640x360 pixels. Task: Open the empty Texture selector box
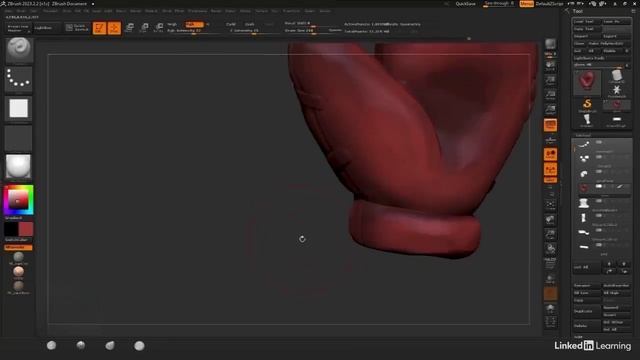coord(18,138)
